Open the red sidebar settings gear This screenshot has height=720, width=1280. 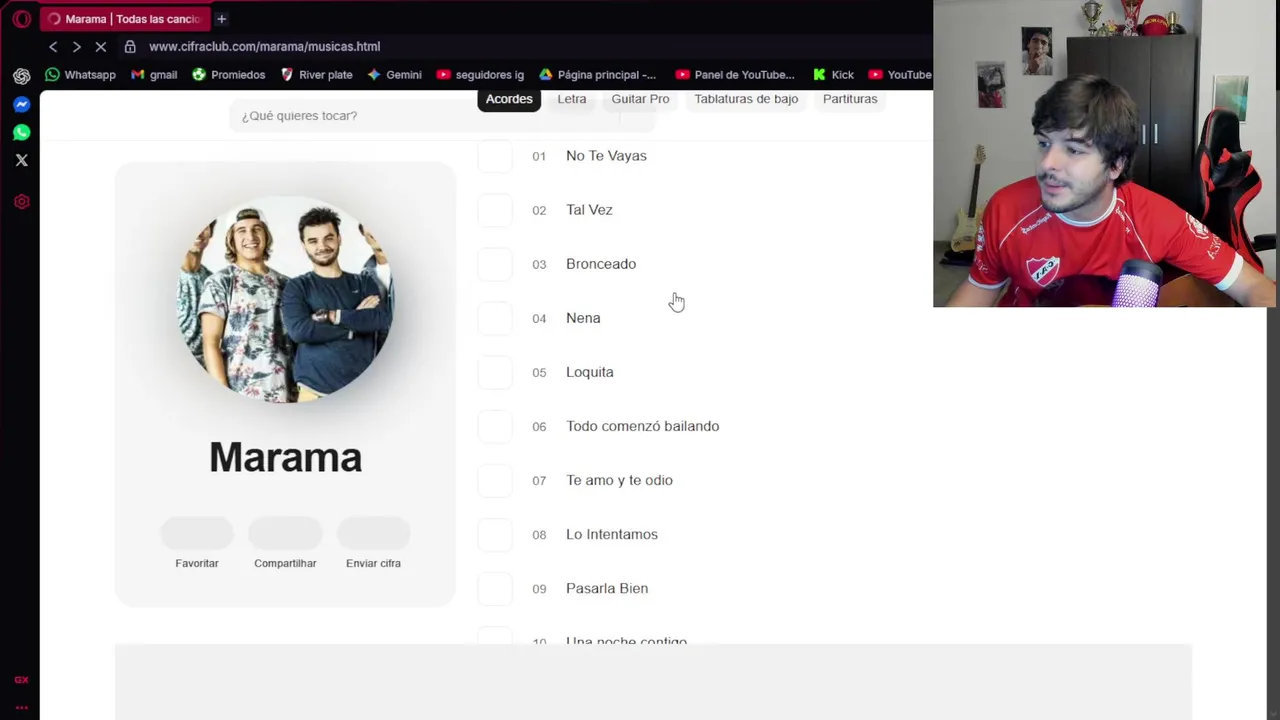21,202
